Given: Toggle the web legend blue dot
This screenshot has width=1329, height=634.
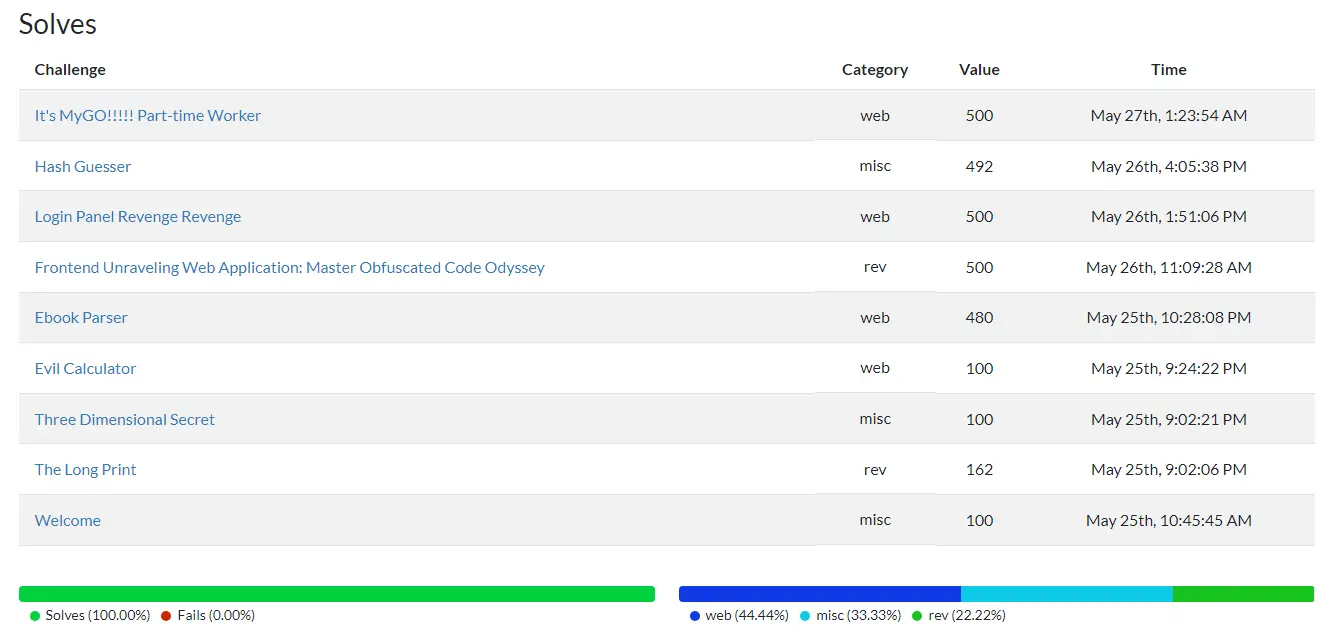Looking at the screenshot, I should pyautogui.click(x=695, y=616).
